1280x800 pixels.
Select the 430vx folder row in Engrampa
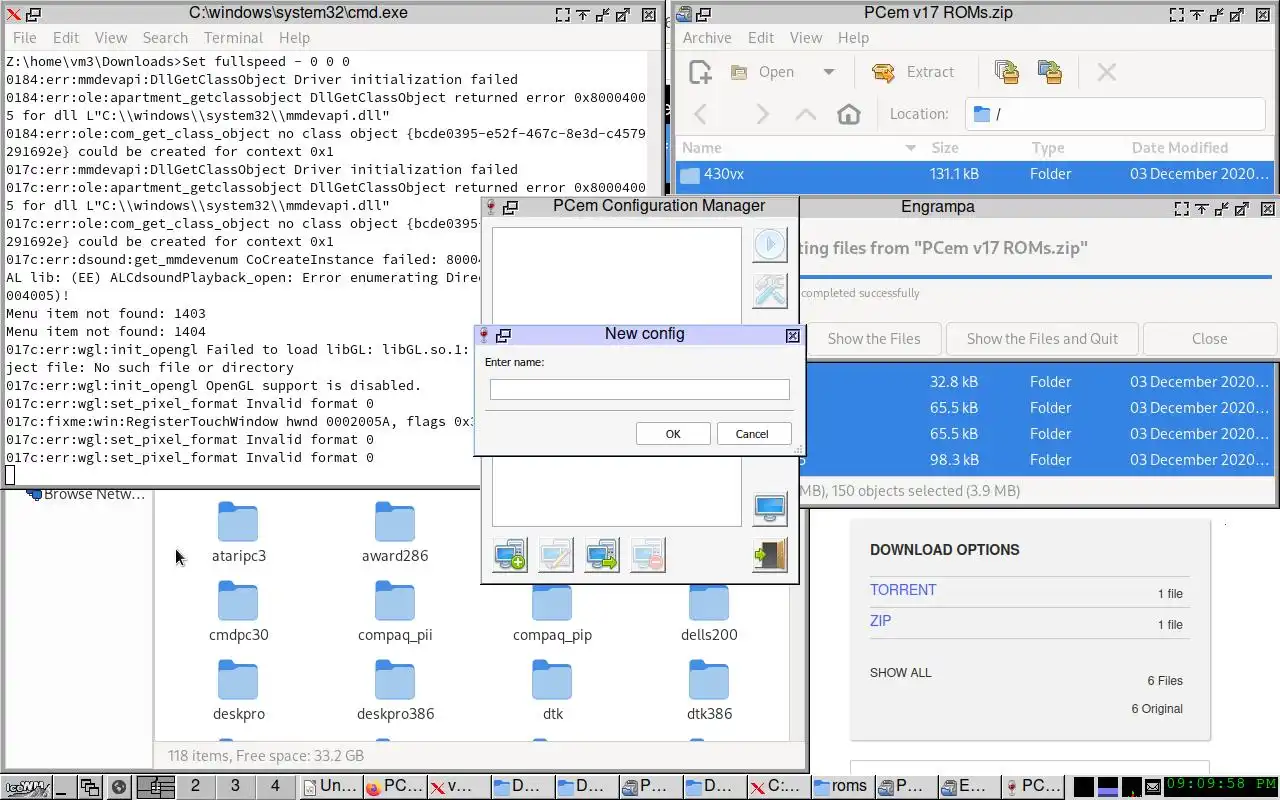click(976, 174)
